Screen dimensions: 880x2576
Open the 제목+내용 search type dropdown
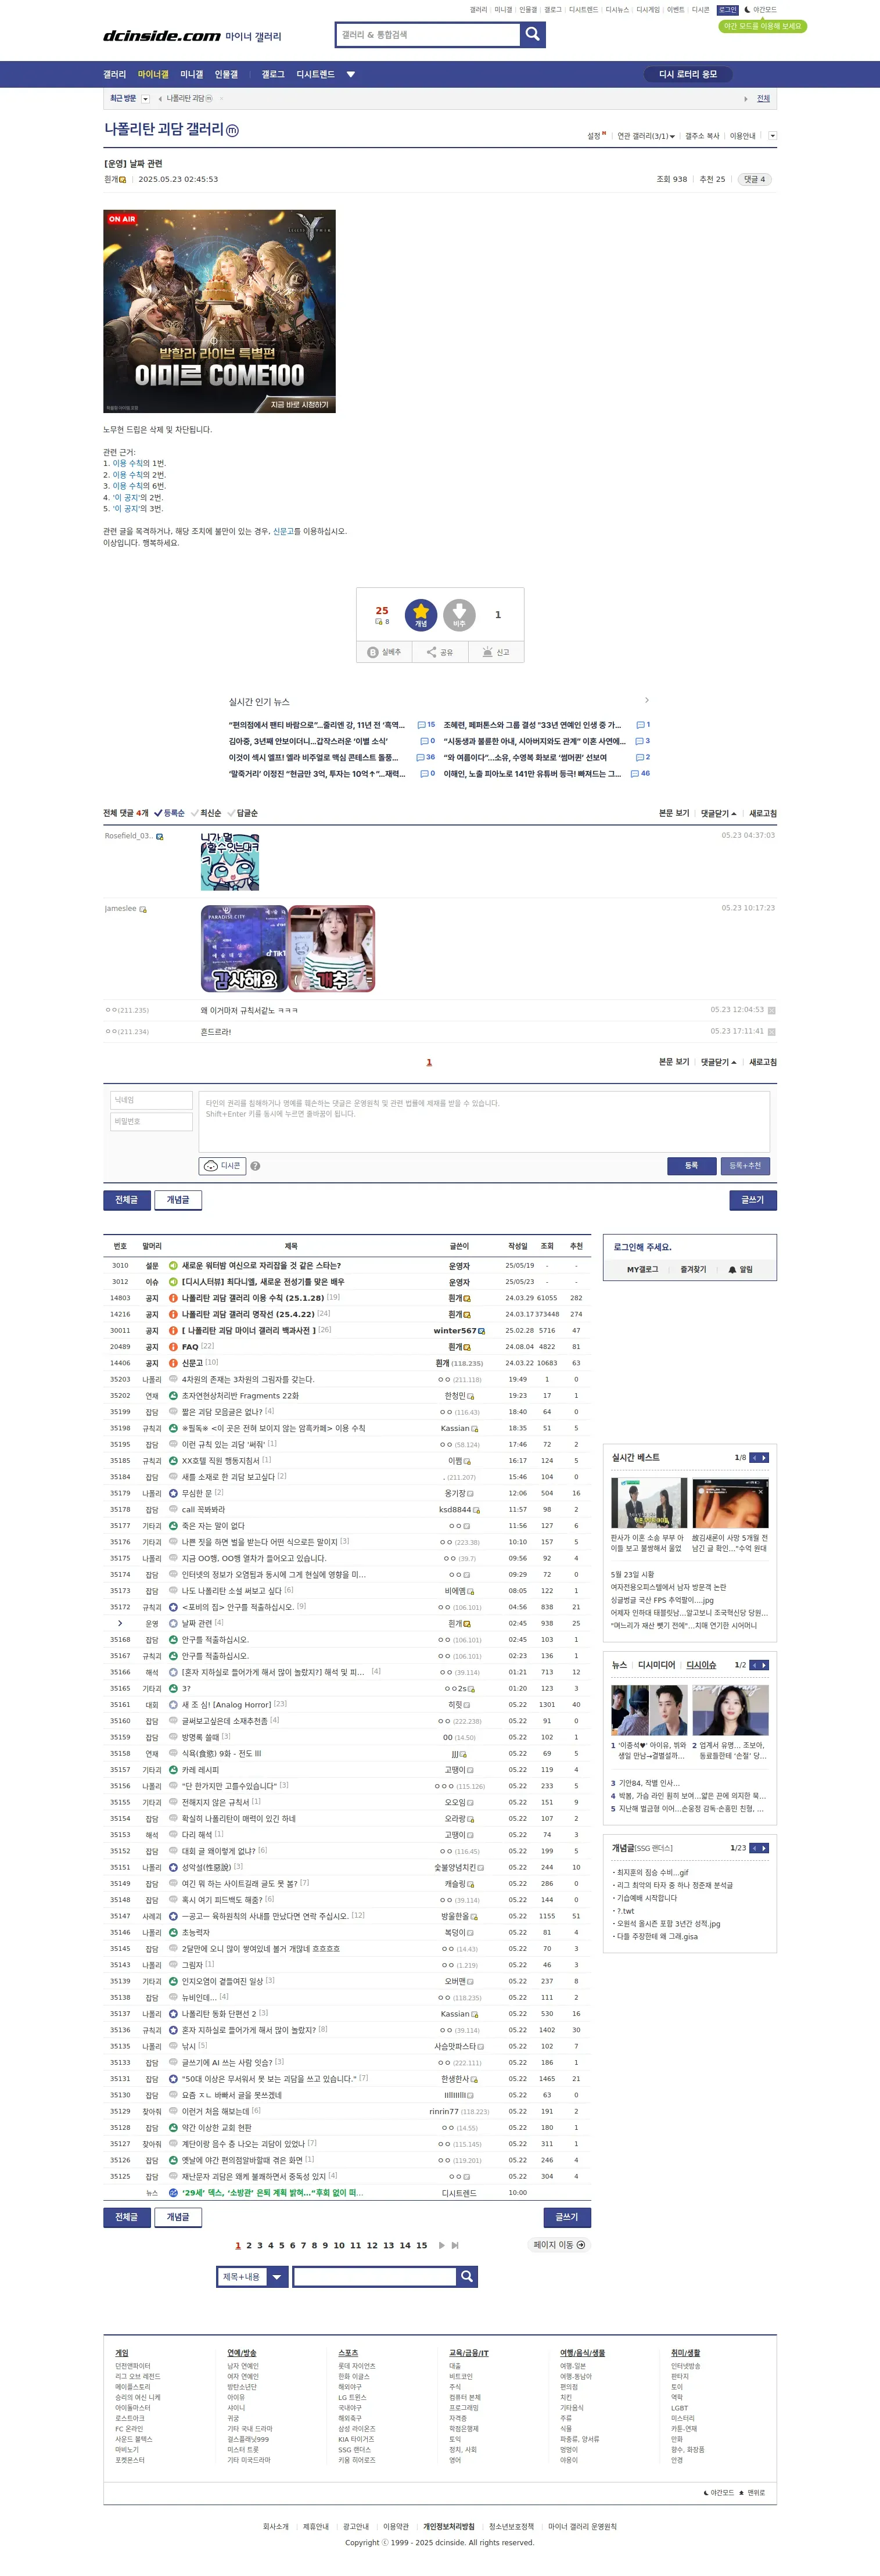[252, 2277]
